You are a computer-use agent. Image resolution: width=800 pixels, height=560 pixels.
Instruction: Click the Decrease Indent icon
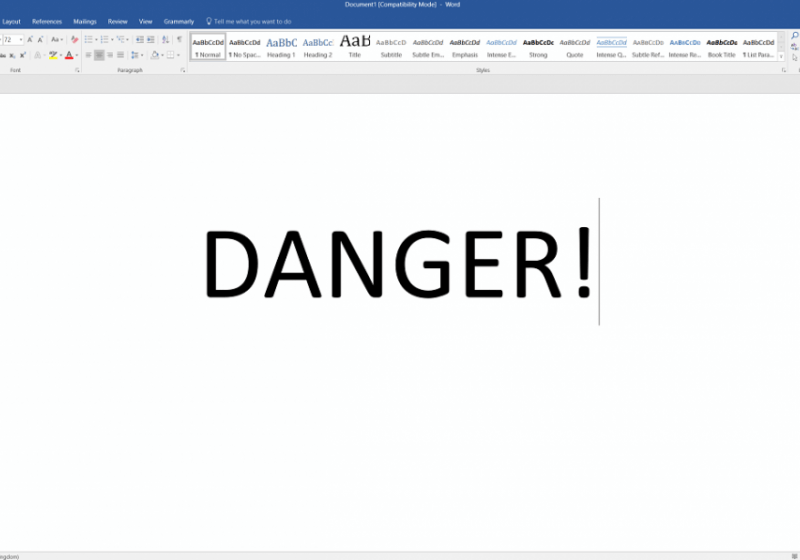[140, 39]
